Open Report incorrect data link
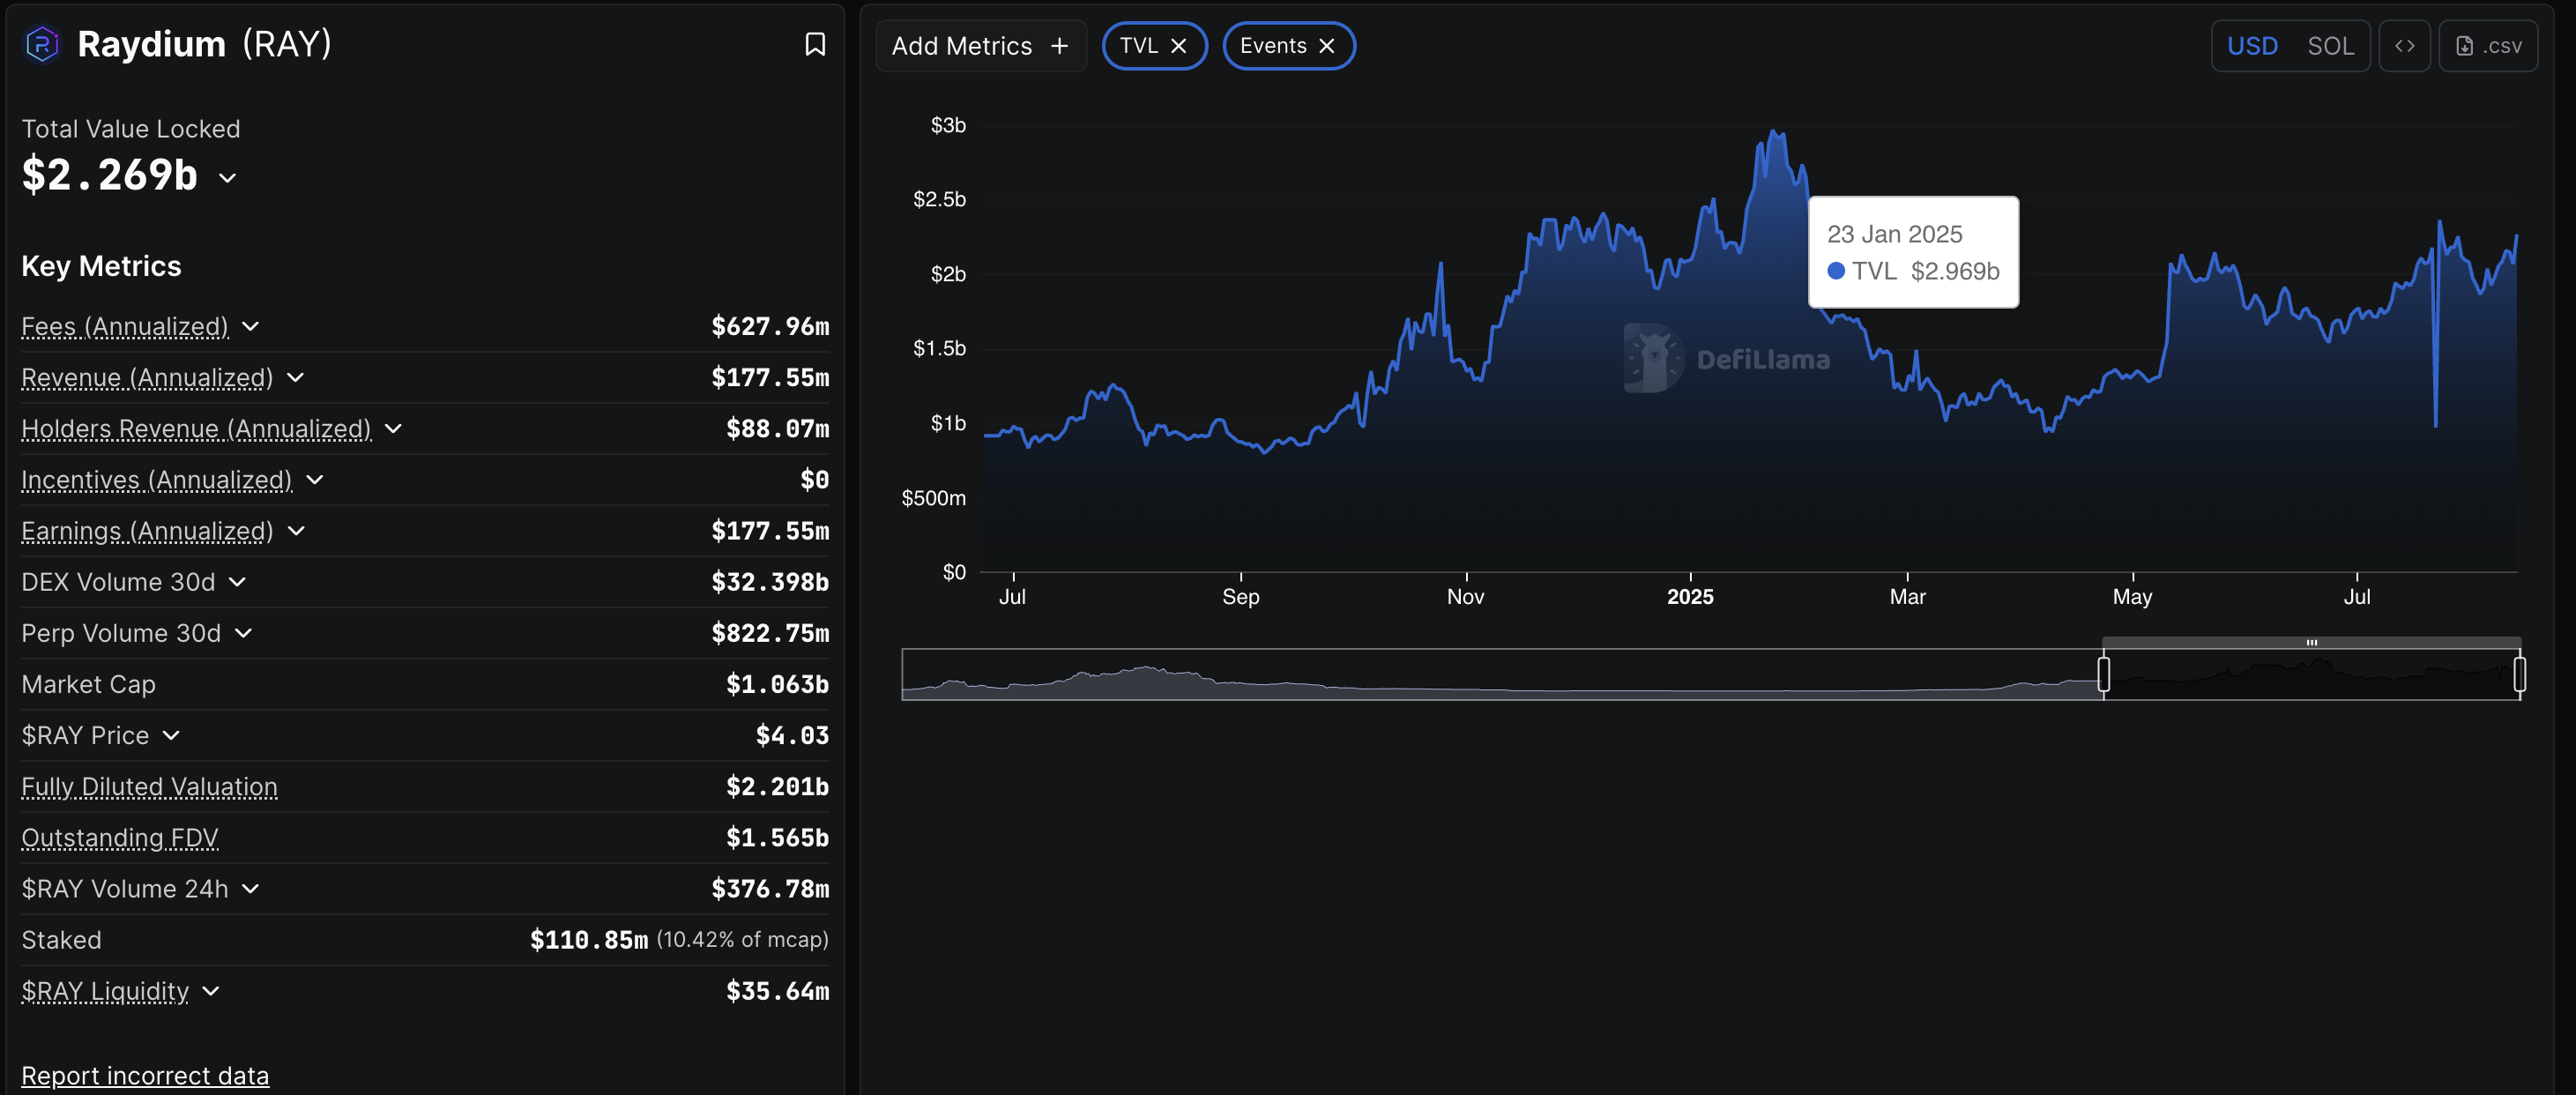The height and width of the screenshot is (1095, 2576). point(145,1075)
